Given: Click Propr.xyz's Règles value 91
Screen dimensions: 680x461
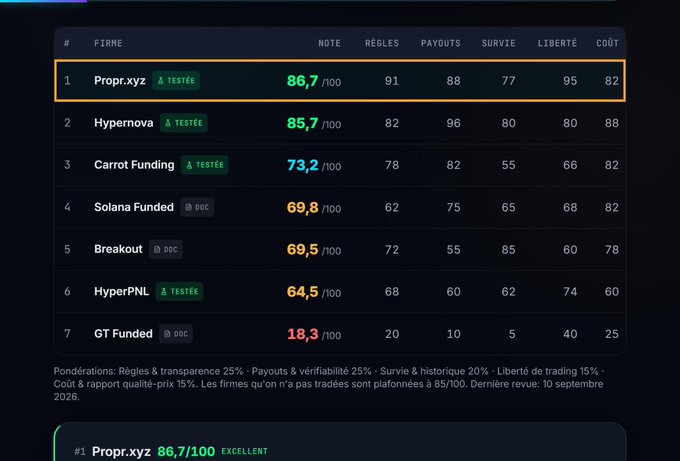Looking at the screenshot, I should tap(392, 81).
